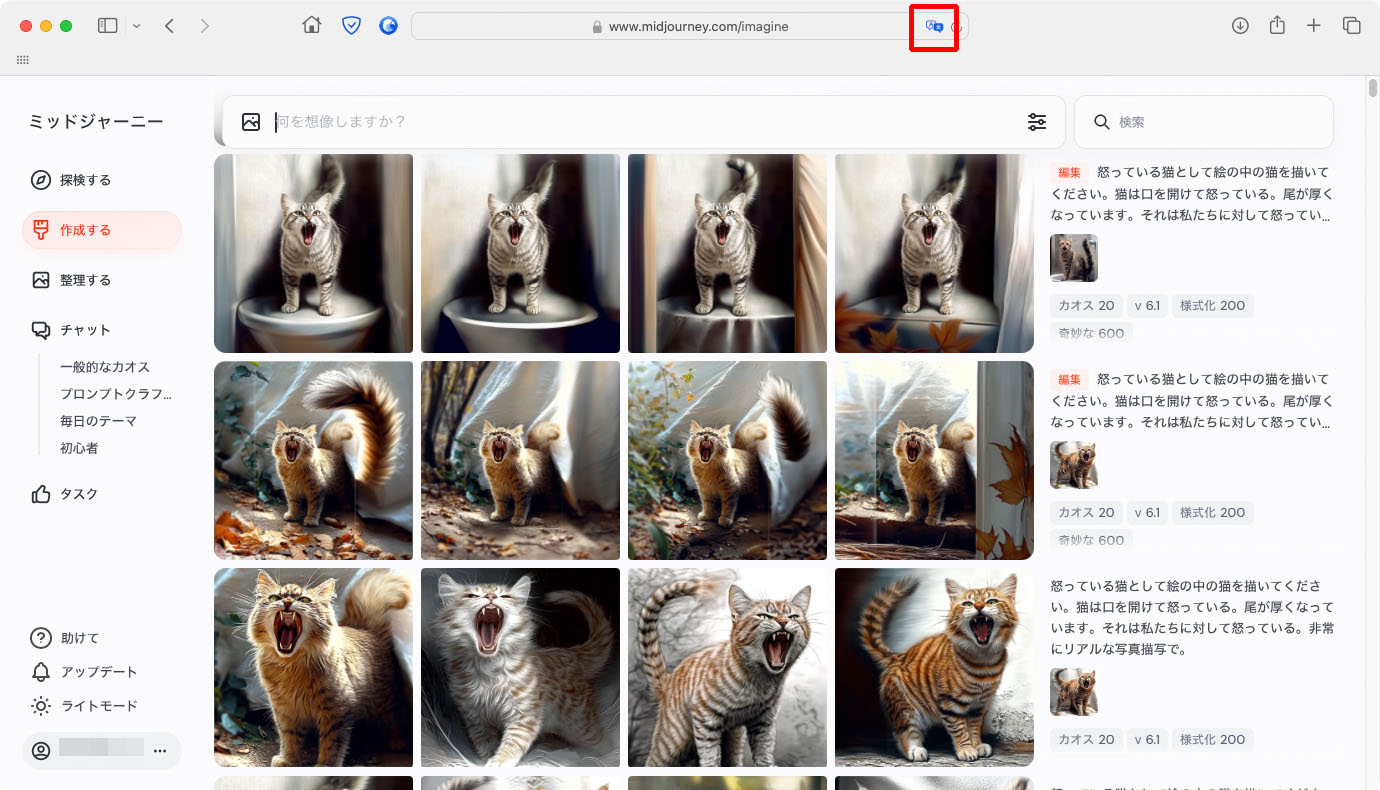Click the account avatar icon

coord(41,750)
